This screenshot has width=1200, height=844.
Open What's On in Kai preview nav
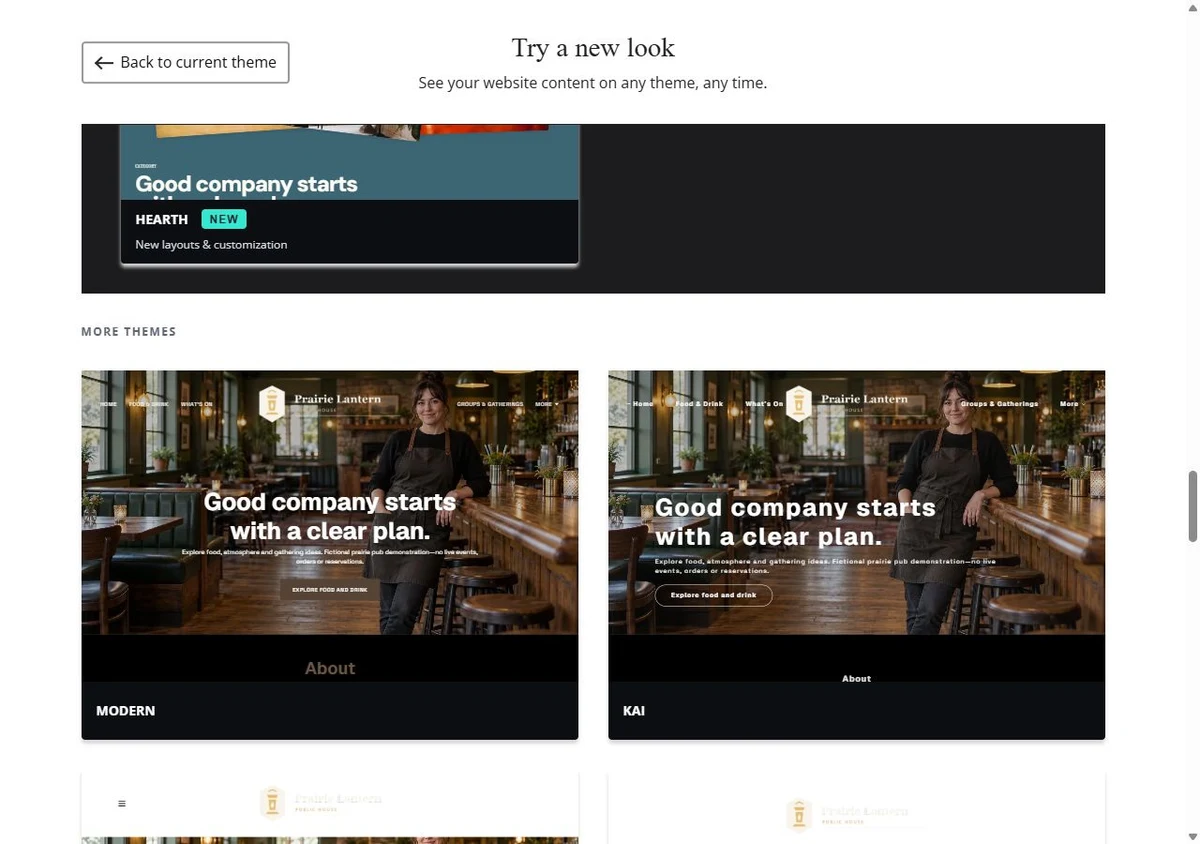pyautogui.click(x=764, y=404)
